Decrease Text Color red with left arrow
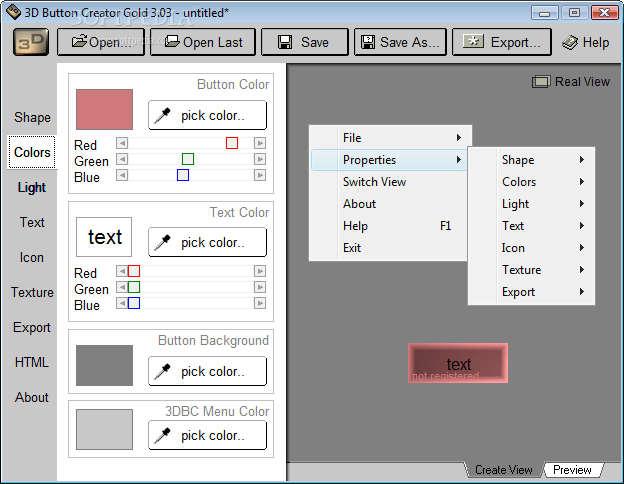624x484 pixels. pos(122,271)
